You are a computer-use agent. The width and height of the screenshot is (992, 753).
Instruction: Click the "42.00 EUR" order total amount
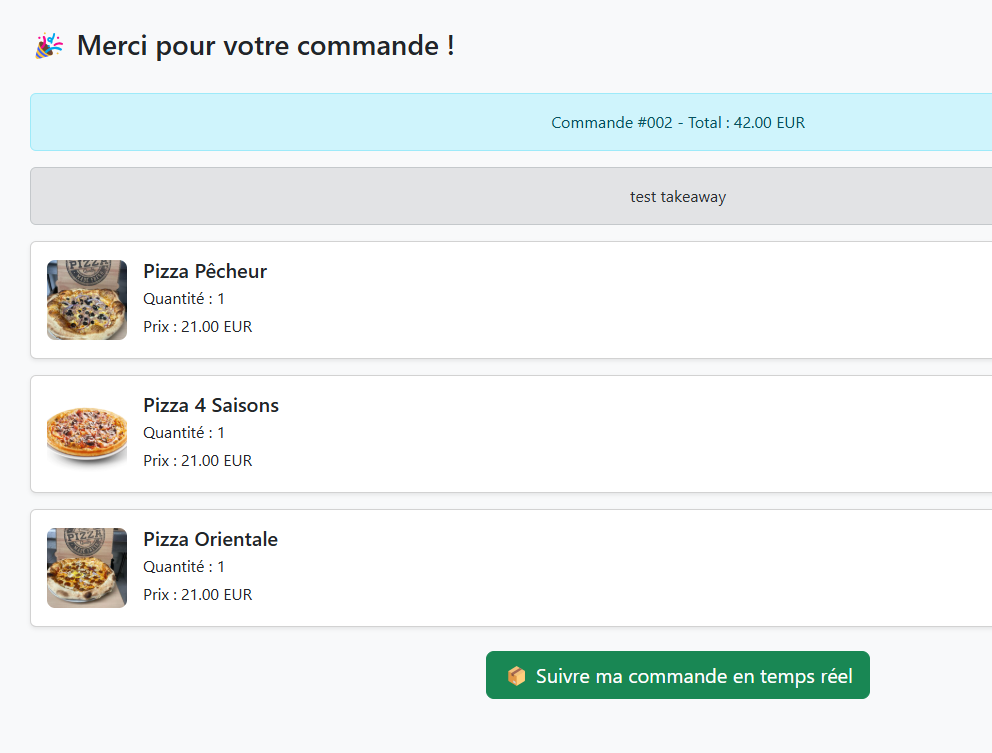pos(769,123)
